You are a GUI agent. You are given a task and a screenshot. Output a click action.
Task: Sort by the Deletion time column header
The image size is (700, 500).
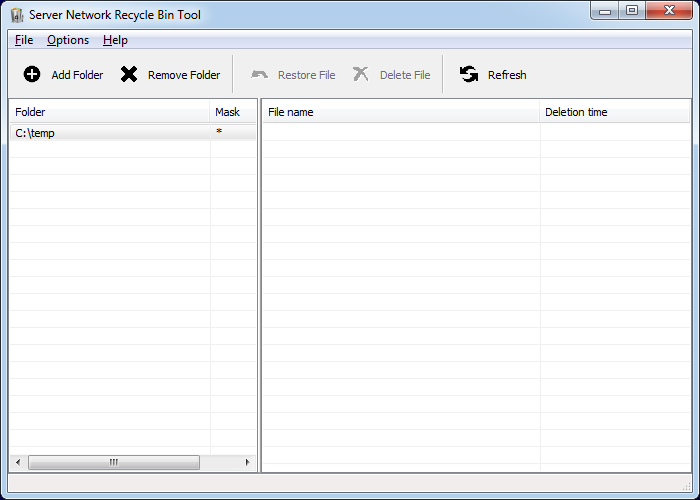pos(614,112)
